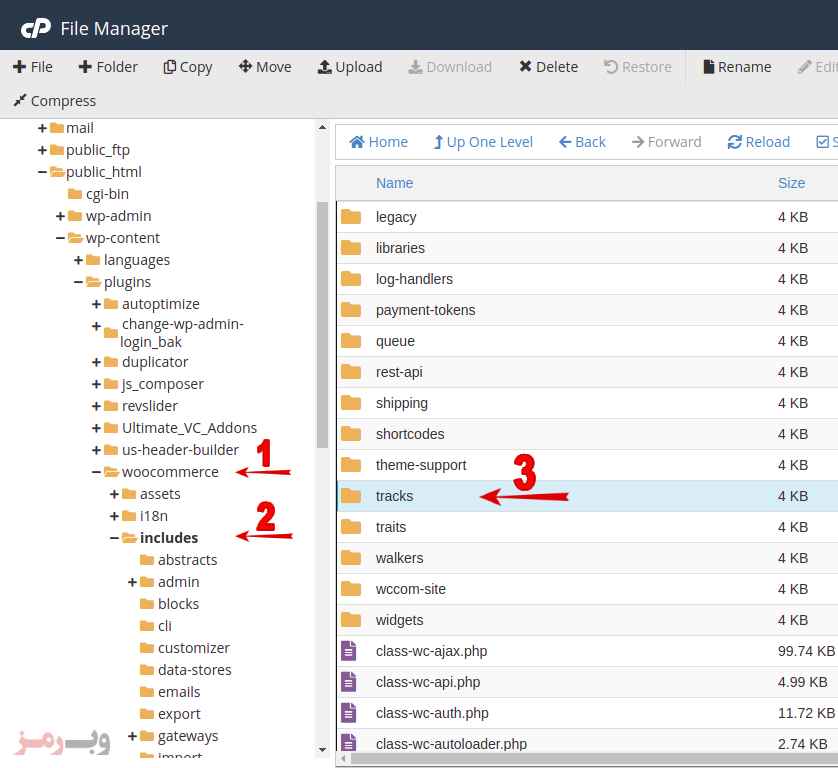The height and width of the screenshot is (768, 838).
Task: Click the folder tree scroll up arrow
Action: (322, 128)
